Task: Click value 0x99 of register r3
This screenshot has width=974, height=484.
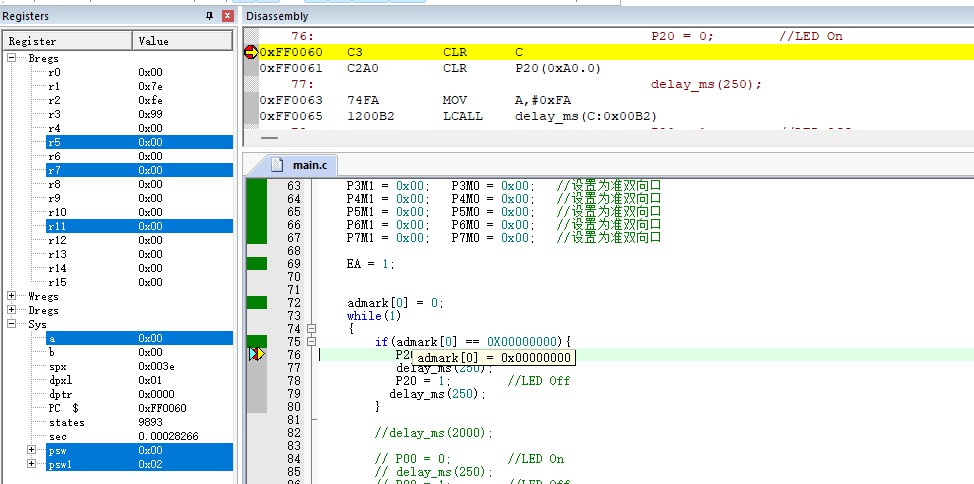Action: click(x=150, y=114)
